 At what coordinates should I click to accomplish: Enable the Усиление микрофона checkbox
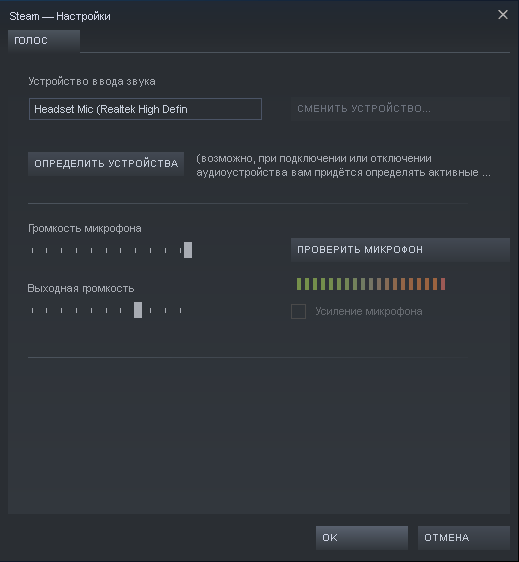pos(298,311)
